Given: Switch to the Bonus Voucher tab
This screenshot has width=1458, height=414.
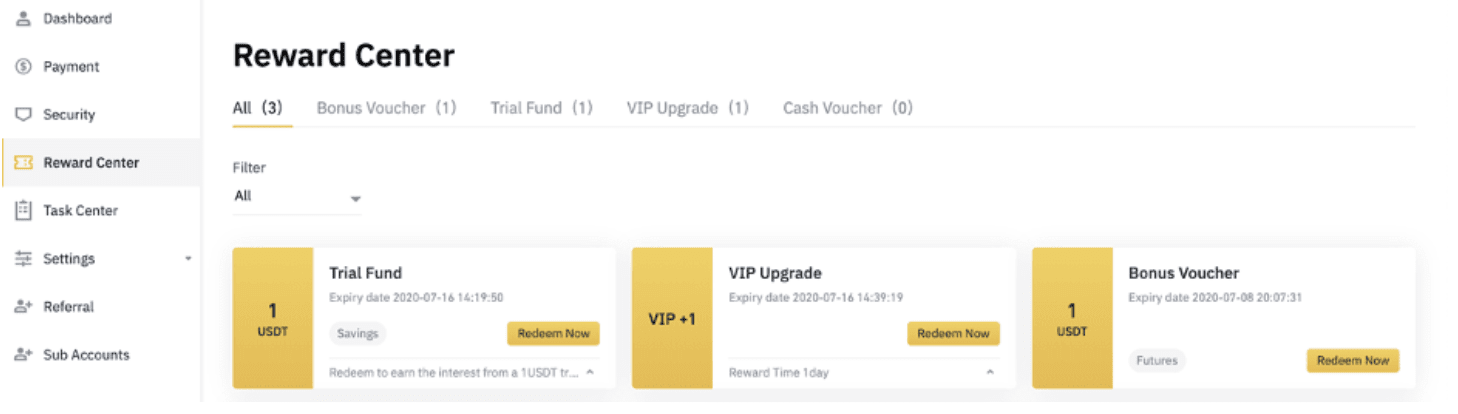Looking at the screenshot, I should (x=386, y=108).
